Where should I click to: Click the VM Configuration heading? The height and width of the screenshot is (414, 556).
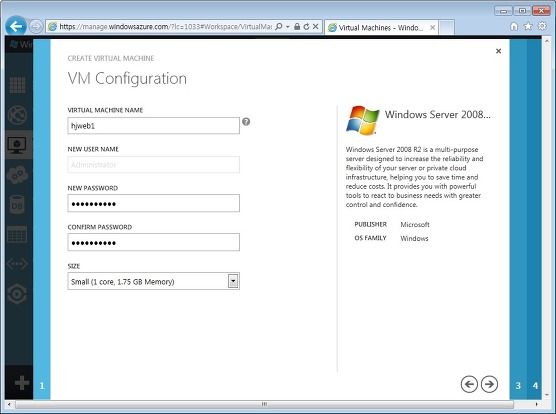(127, 79)
